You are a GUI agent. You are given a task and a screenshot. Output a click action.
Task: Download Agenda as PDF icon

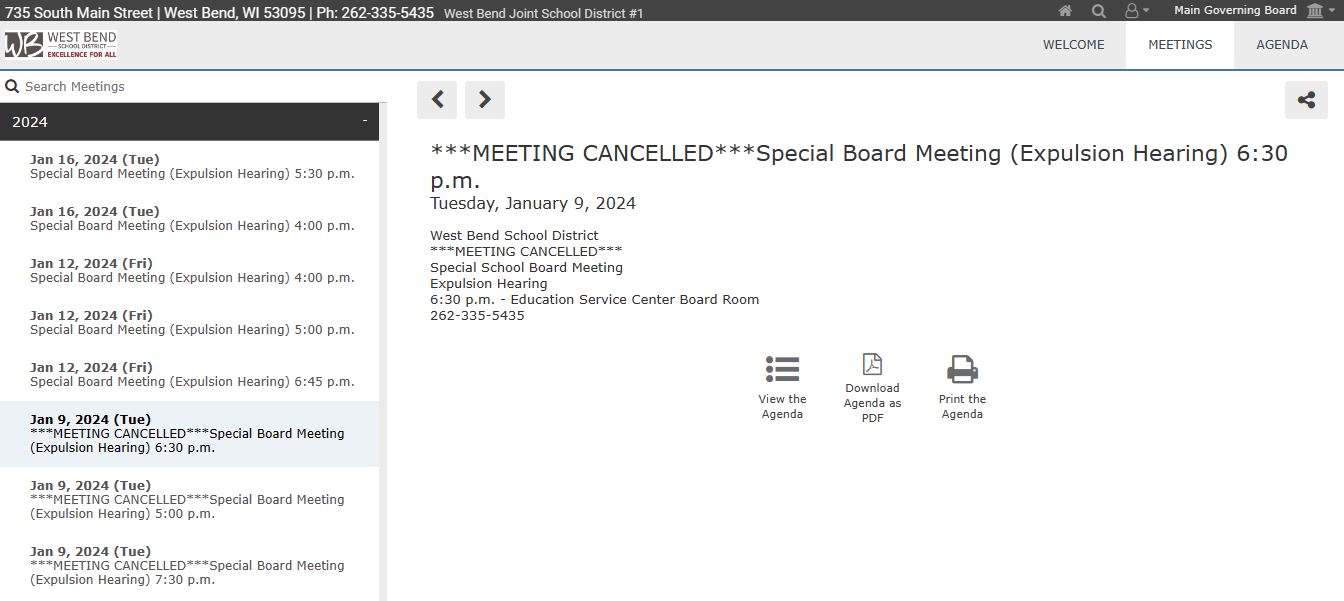(x=872, y=365)
